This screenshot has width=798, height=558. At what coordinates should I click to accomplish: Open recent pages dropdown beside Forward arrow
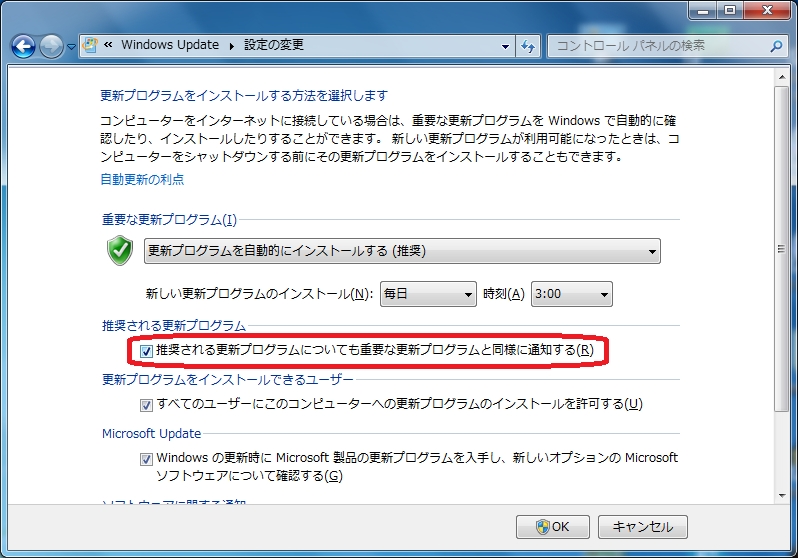[x=71, y=47]
